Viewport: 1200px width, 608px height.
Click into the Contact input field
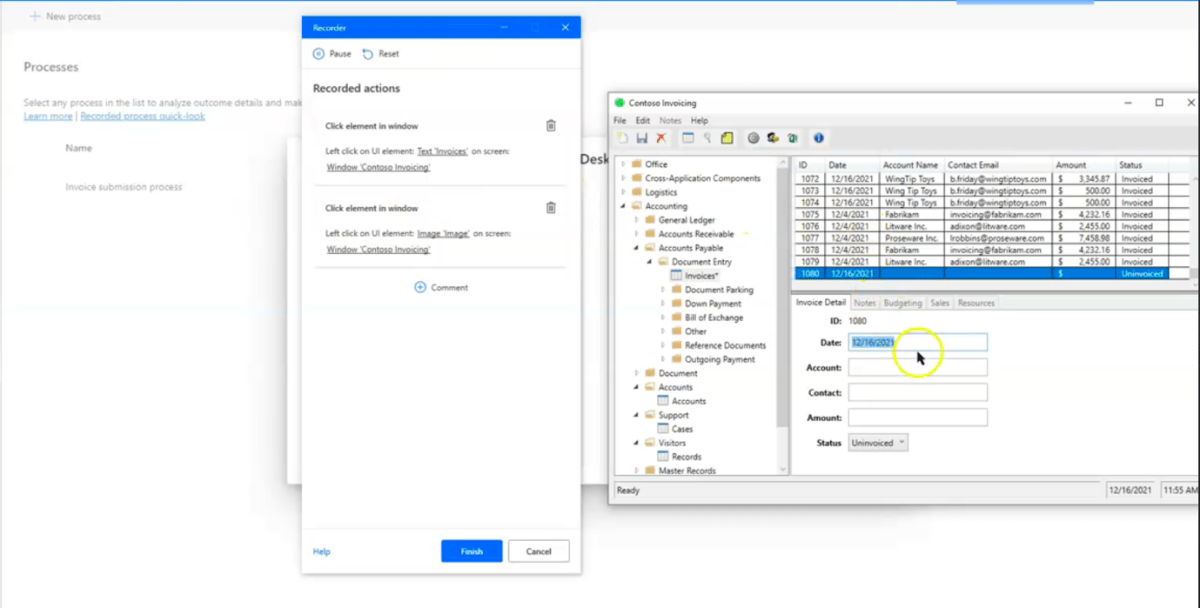(917, 393)
